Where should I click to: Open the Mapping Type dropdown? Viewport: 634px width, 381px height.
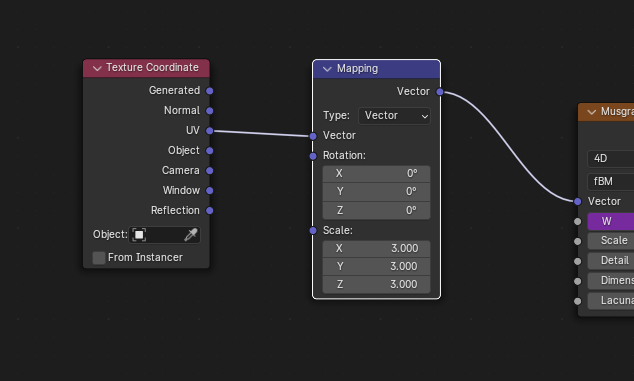[394, 116]
